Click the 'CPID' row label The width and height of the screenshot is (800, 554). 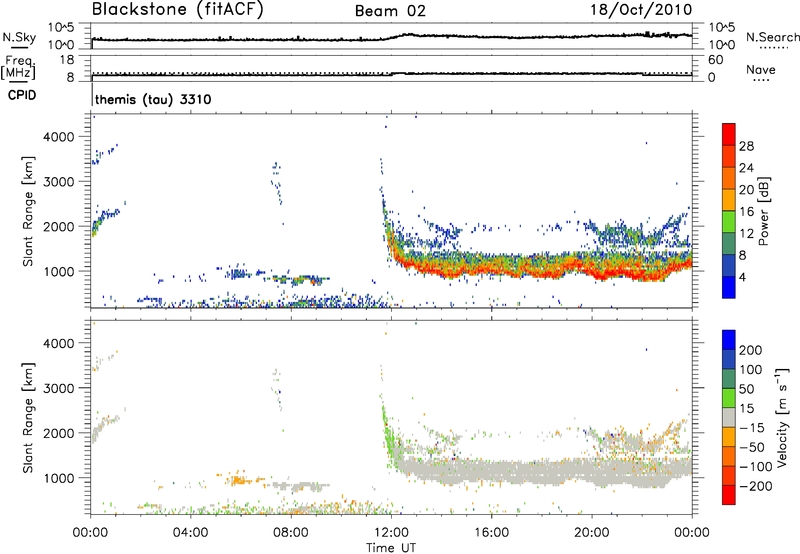click(x=22, y=95)
